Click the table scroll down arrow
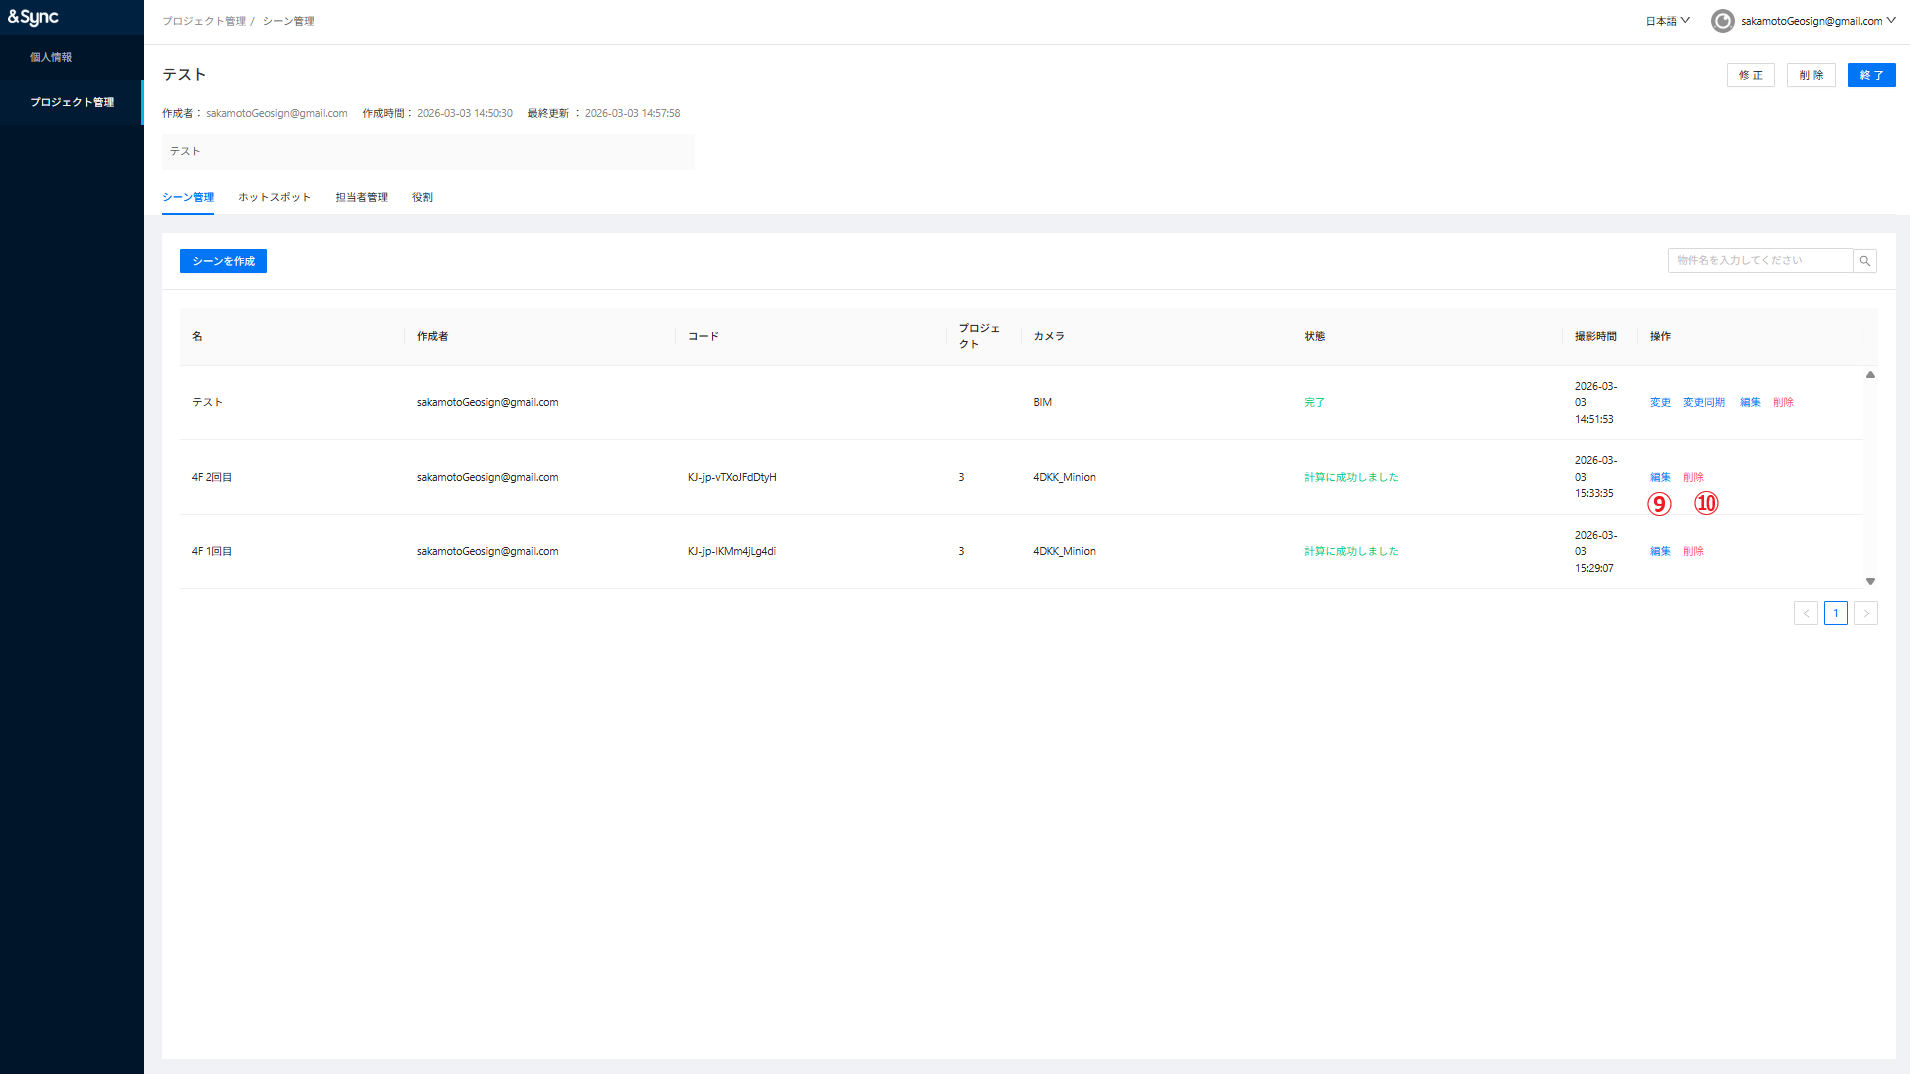The height and width of the screenshot is (1074, 1910). 1869,581
